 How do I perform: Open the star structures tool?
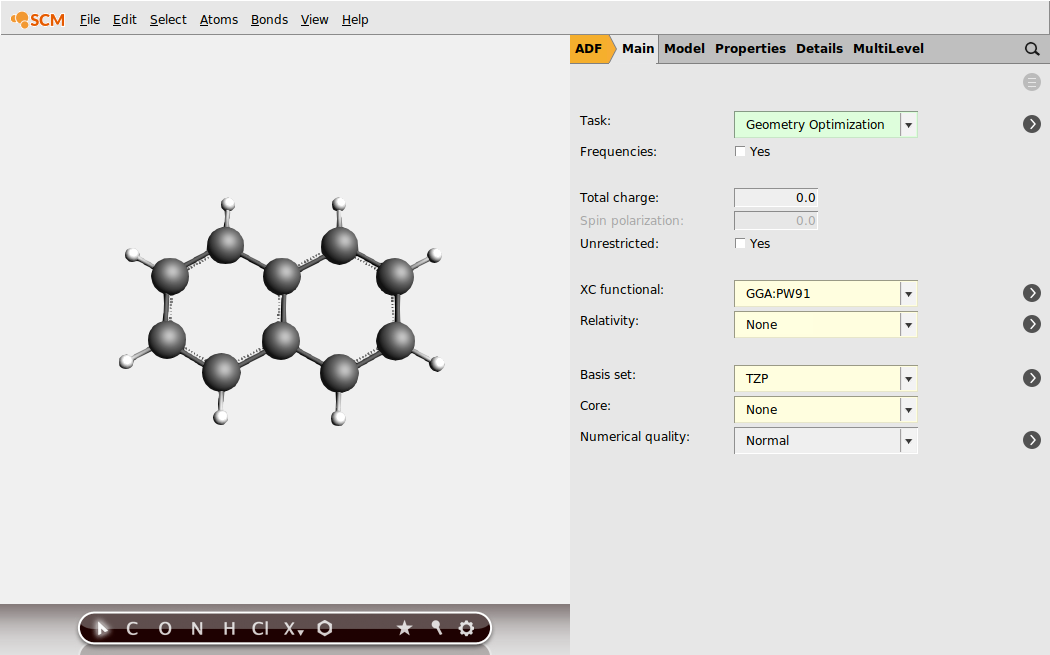coord(404,628)
